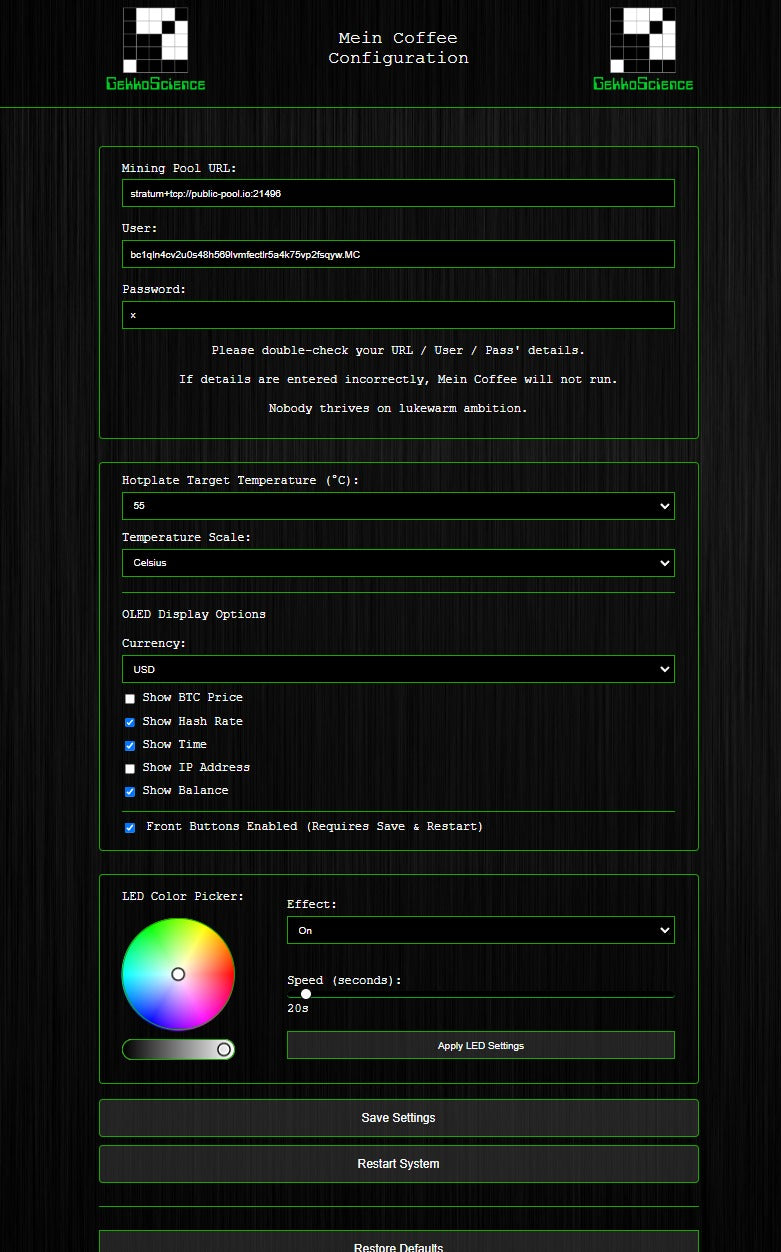781x1252 pixels.
Task: Disable the Show Balance checkbox
Action: [x=130, y=791]
